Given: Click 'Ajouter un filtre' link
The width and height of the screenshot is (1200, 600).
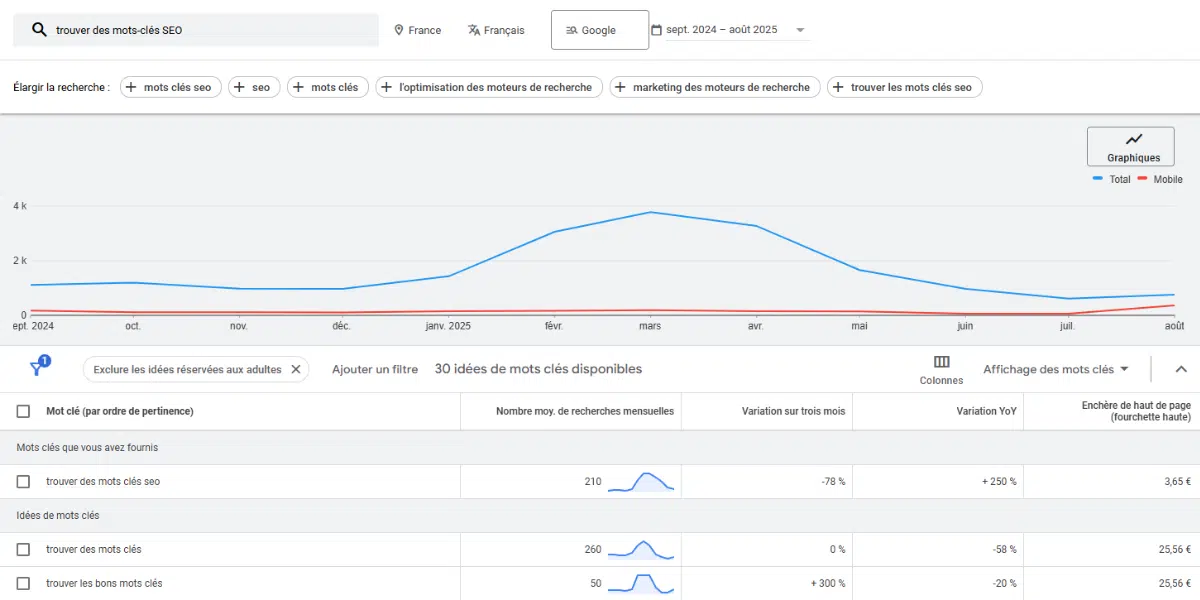Looking at the screenshot, I should click(375, 369).
